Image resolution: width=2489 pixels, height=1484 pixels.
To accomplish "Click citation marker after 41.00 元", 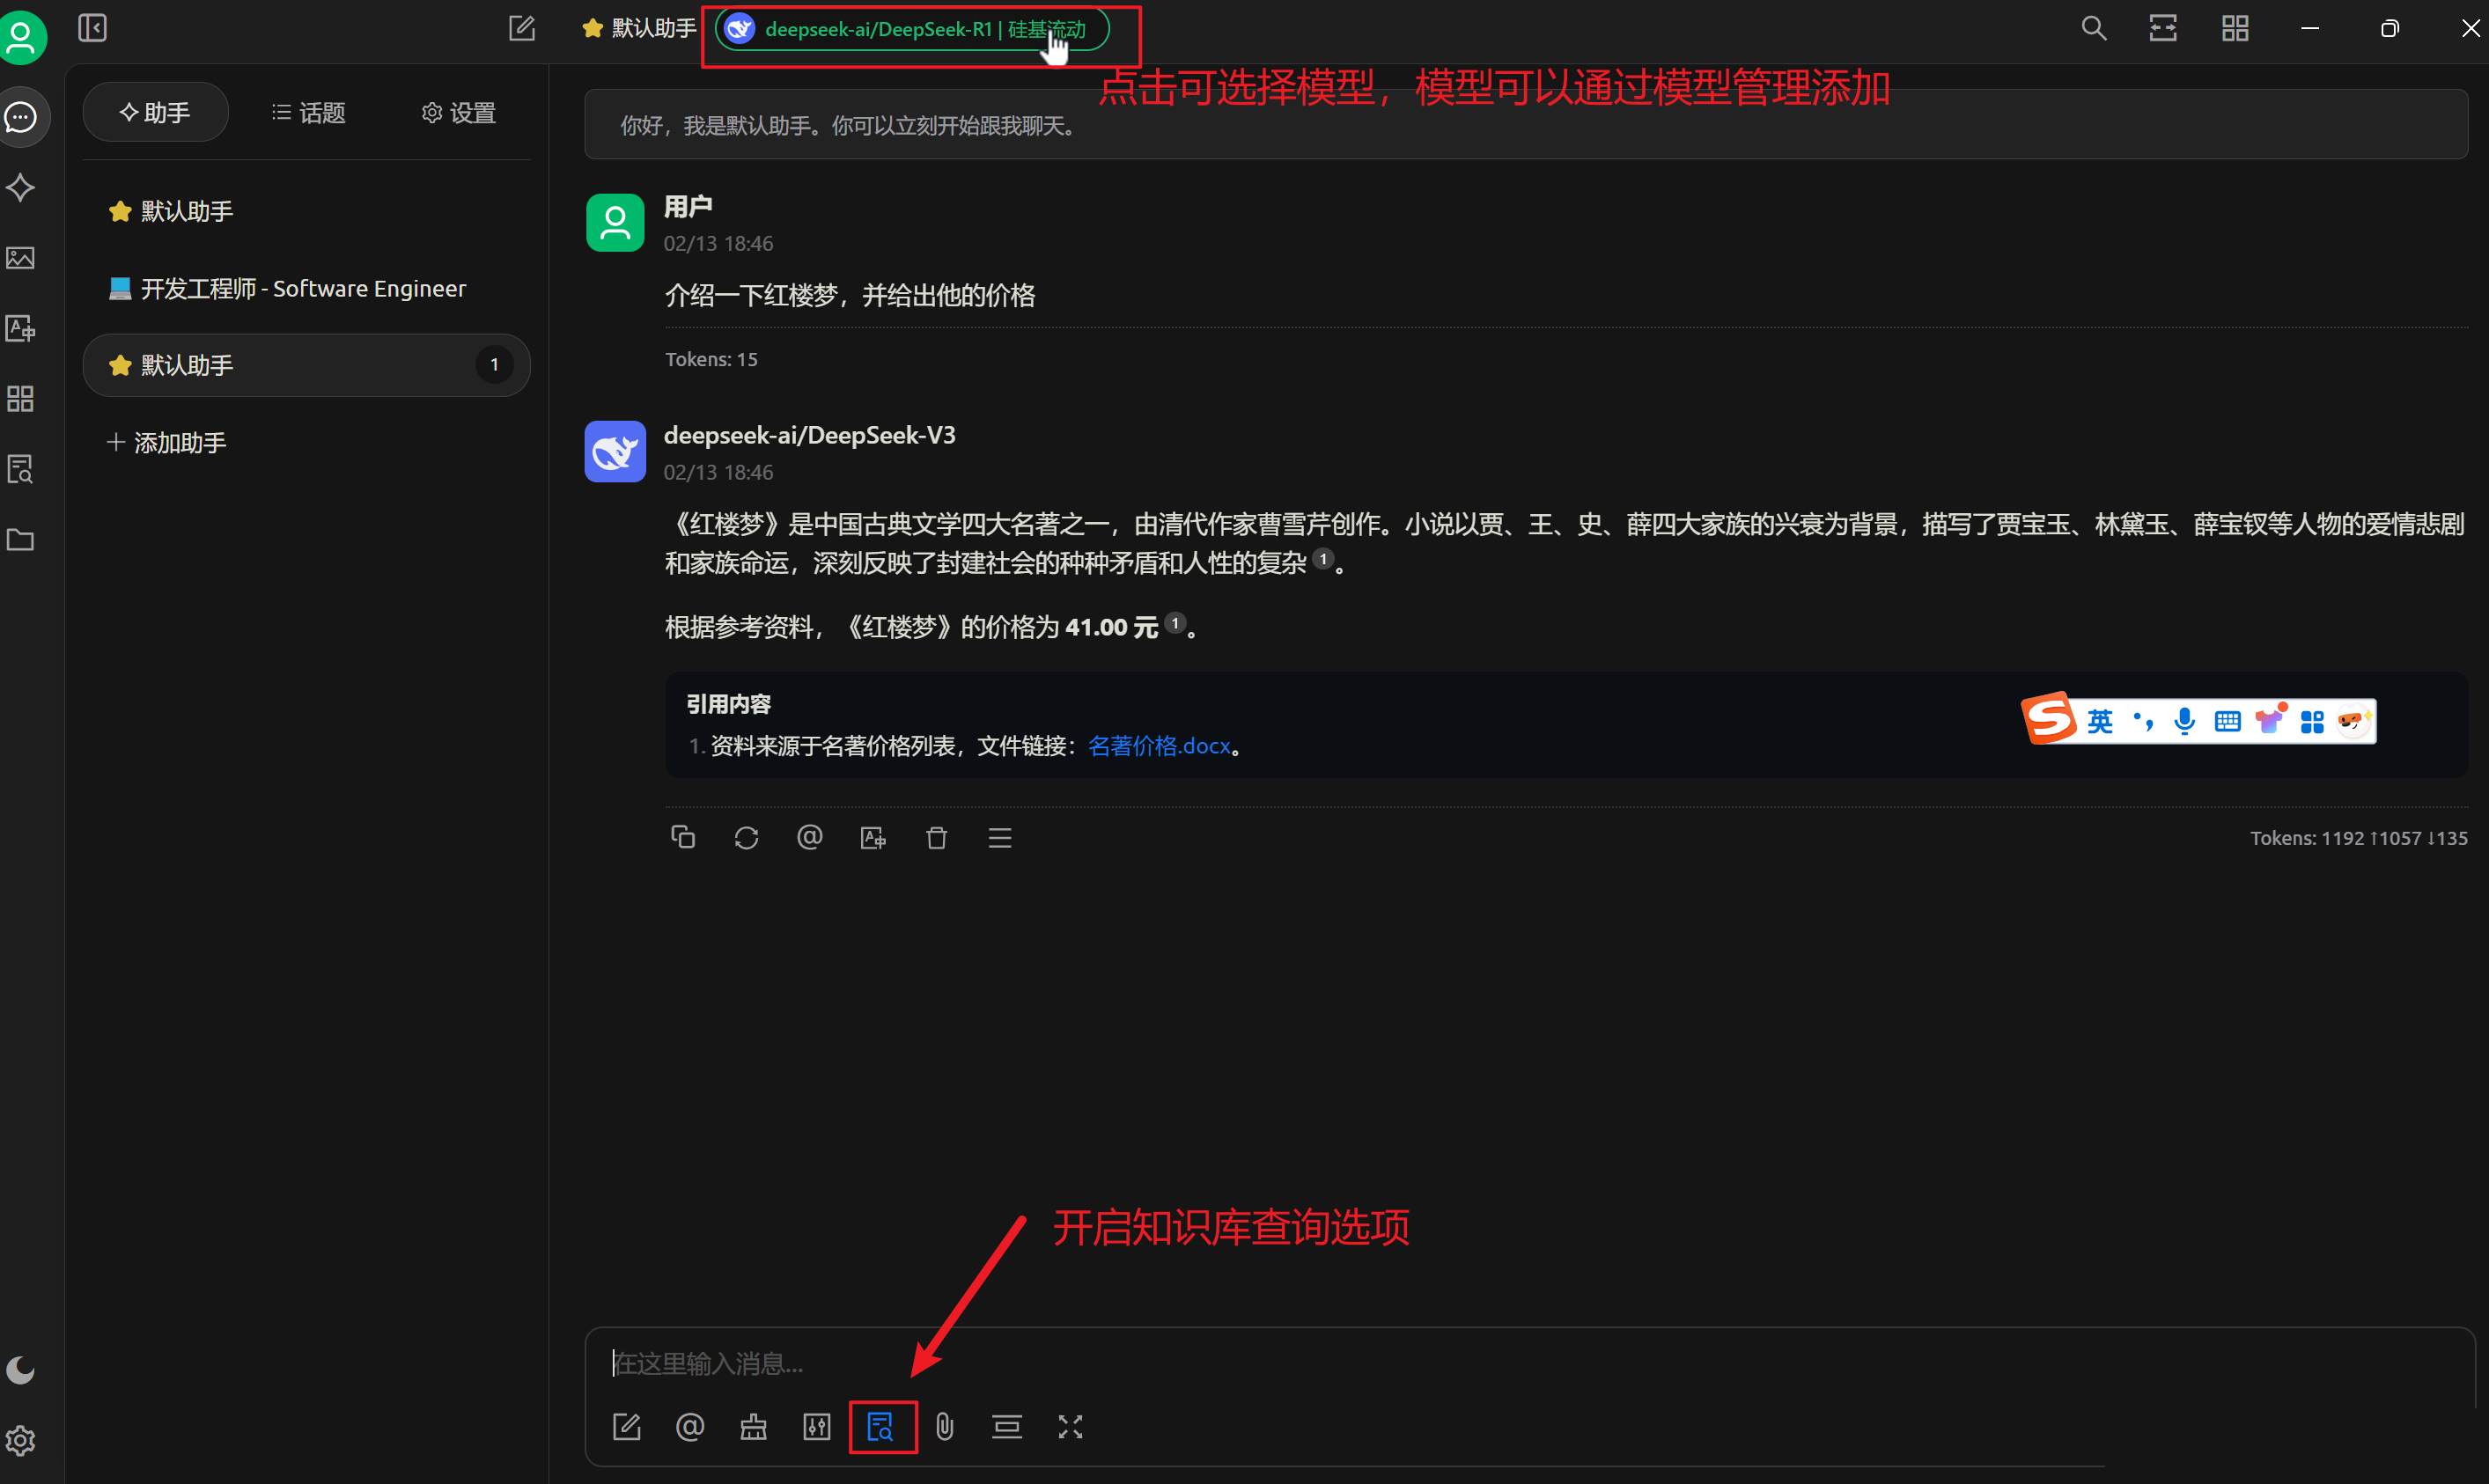I will 1175,623.
